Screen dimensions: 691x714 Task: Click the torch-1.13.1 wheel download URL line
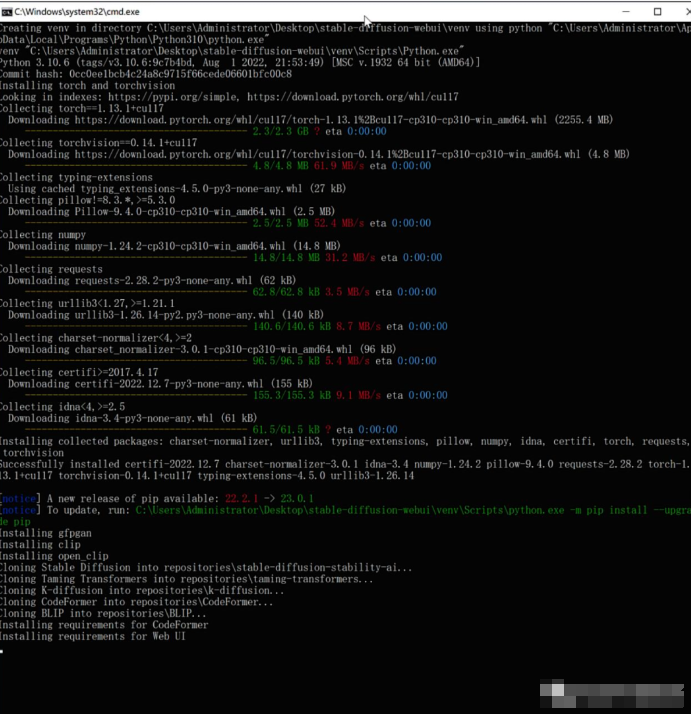[310, 119]
